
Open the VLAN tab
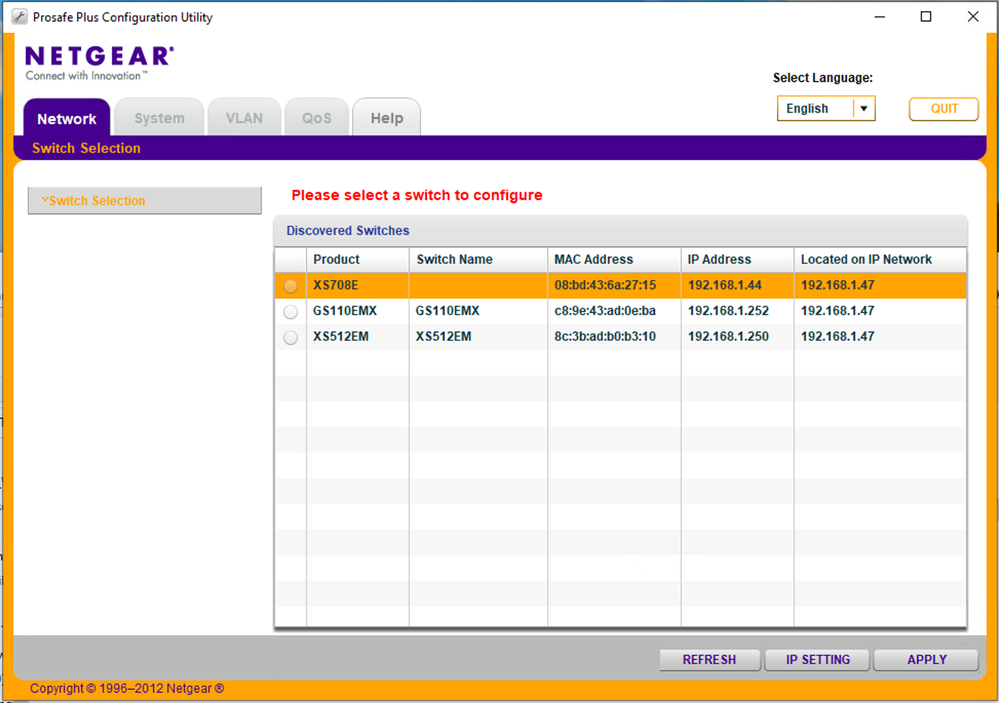click(x=244, y=118)
